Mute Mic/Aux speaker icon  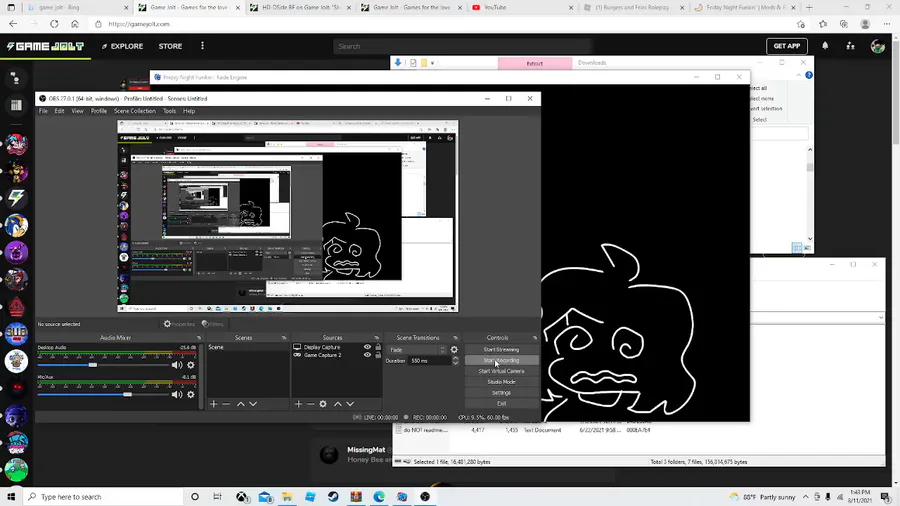click(x=177, y=395)
